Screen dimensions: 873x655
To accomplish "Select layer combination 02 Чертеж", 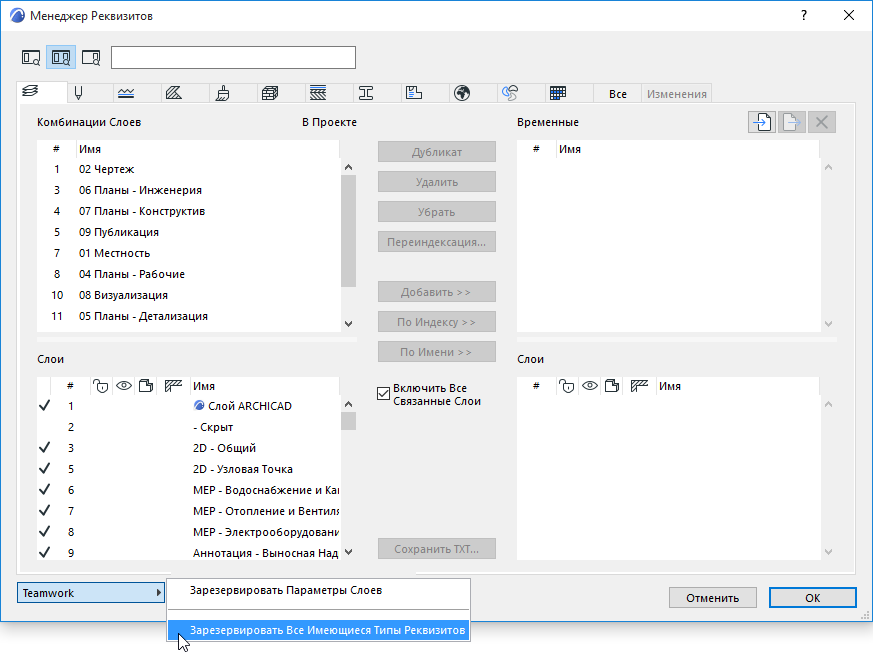I will [188, 169].
